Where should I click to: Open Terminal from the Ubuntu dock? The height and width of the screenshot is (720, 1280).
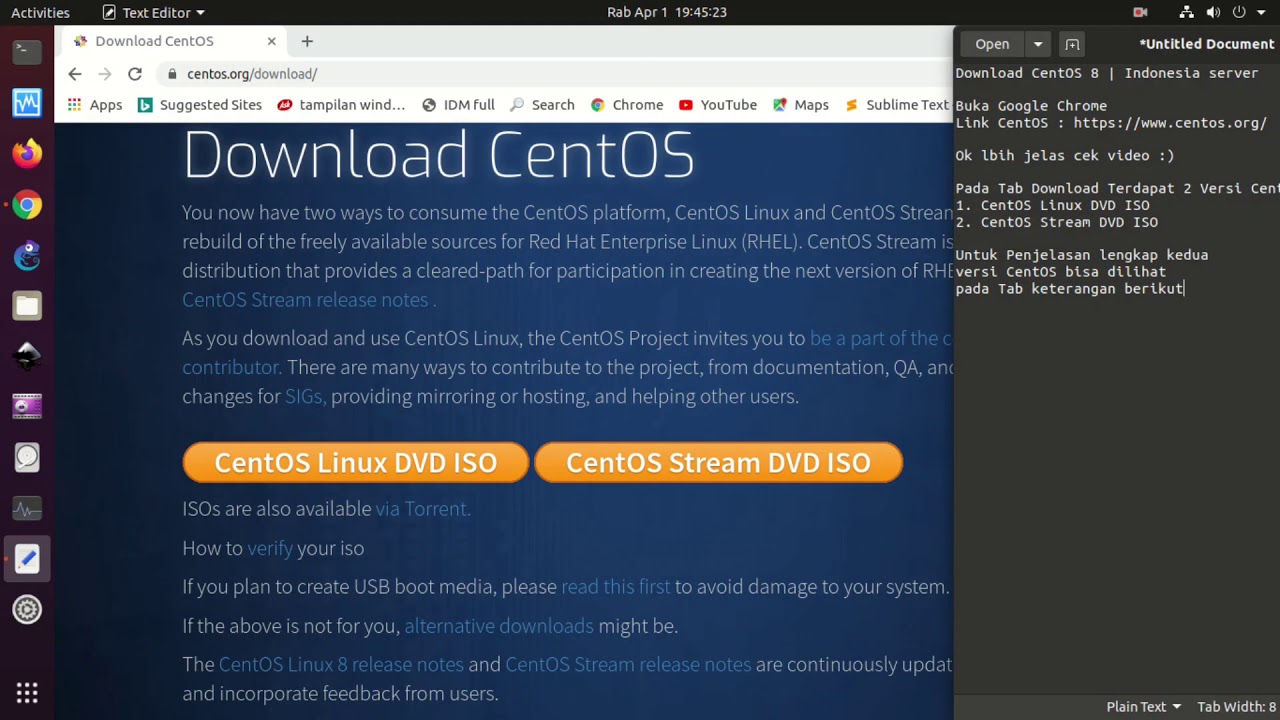coord(27,51)
